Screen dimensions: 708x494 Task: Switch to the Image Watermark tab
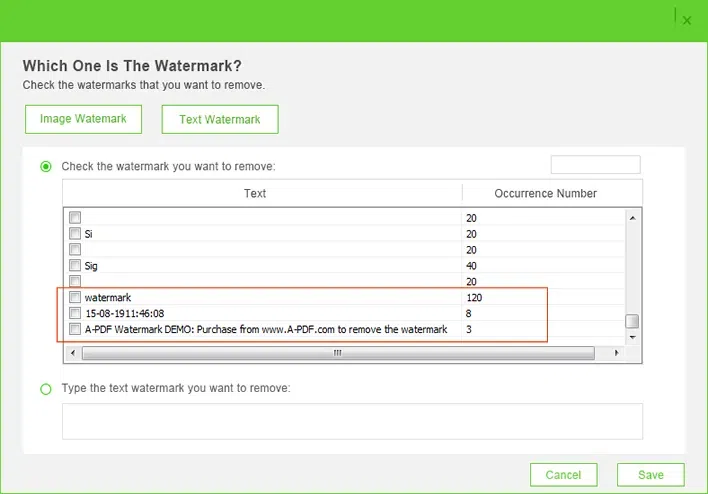tap(83, 119)
